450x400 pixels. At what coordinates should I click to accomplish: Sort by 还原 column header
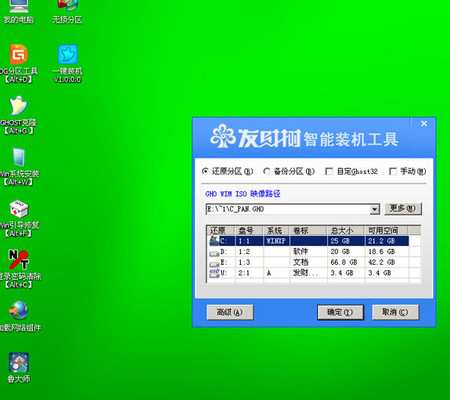click(x=221, y=231)
